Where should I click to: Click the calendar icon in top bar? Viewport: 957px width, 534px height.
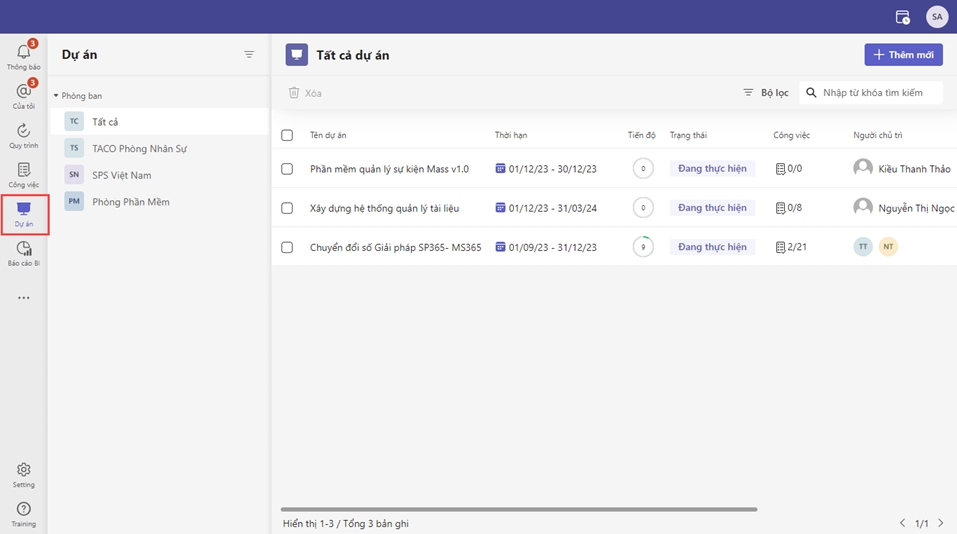(x=902, y=17)
